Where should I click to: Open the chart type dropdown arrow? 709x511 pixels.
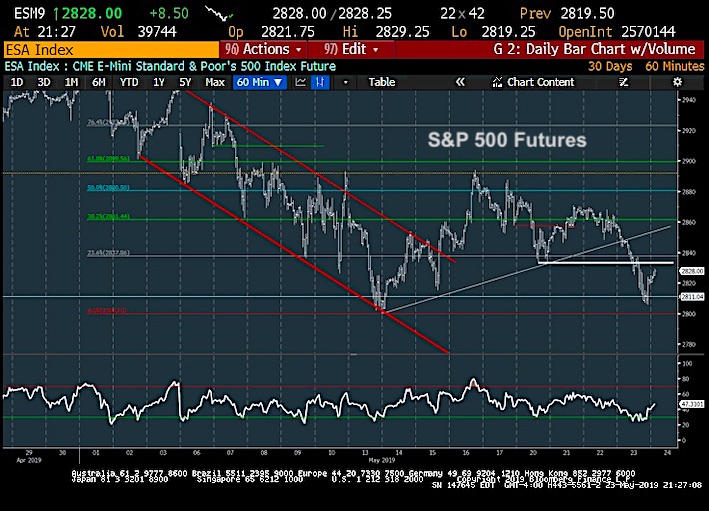point(345,82)
